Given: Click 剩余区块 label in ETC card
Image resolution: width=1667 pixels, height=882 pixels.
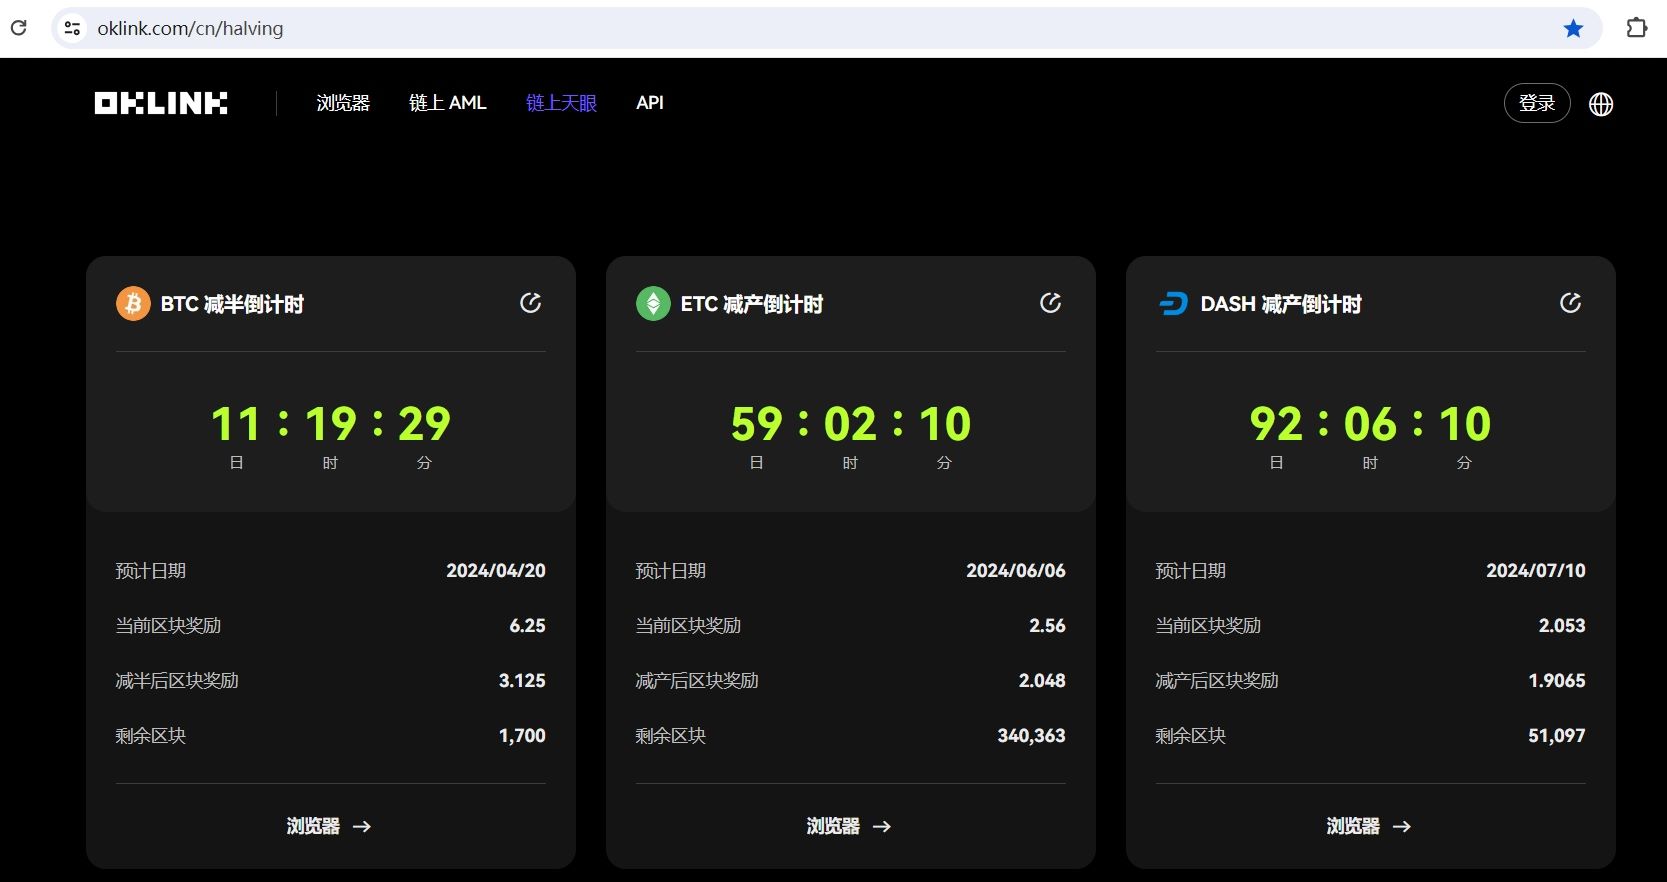Looking at the screenshot, I should [671, 736].
